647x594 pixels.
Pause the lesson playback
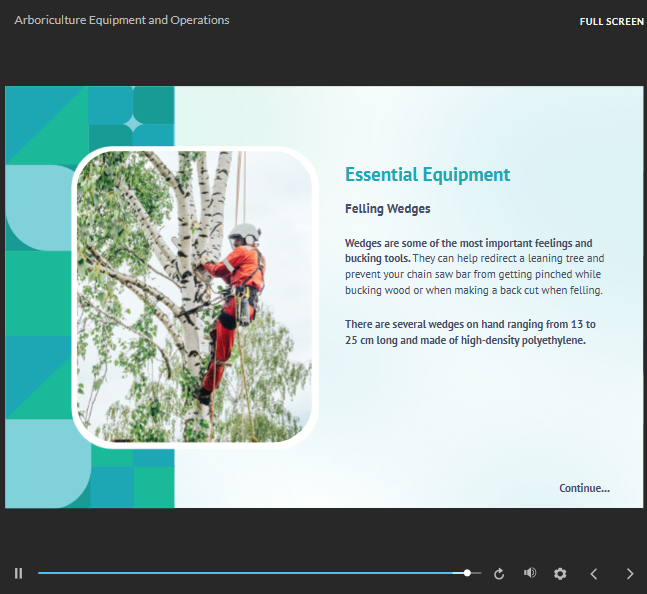(x=18, y=573)
